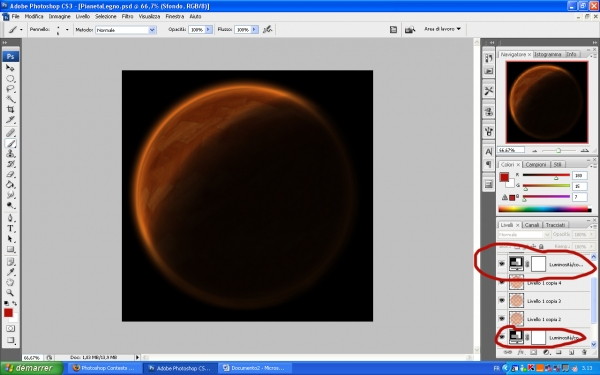Open the Flusso slider arrow

(x=254, y=29)
